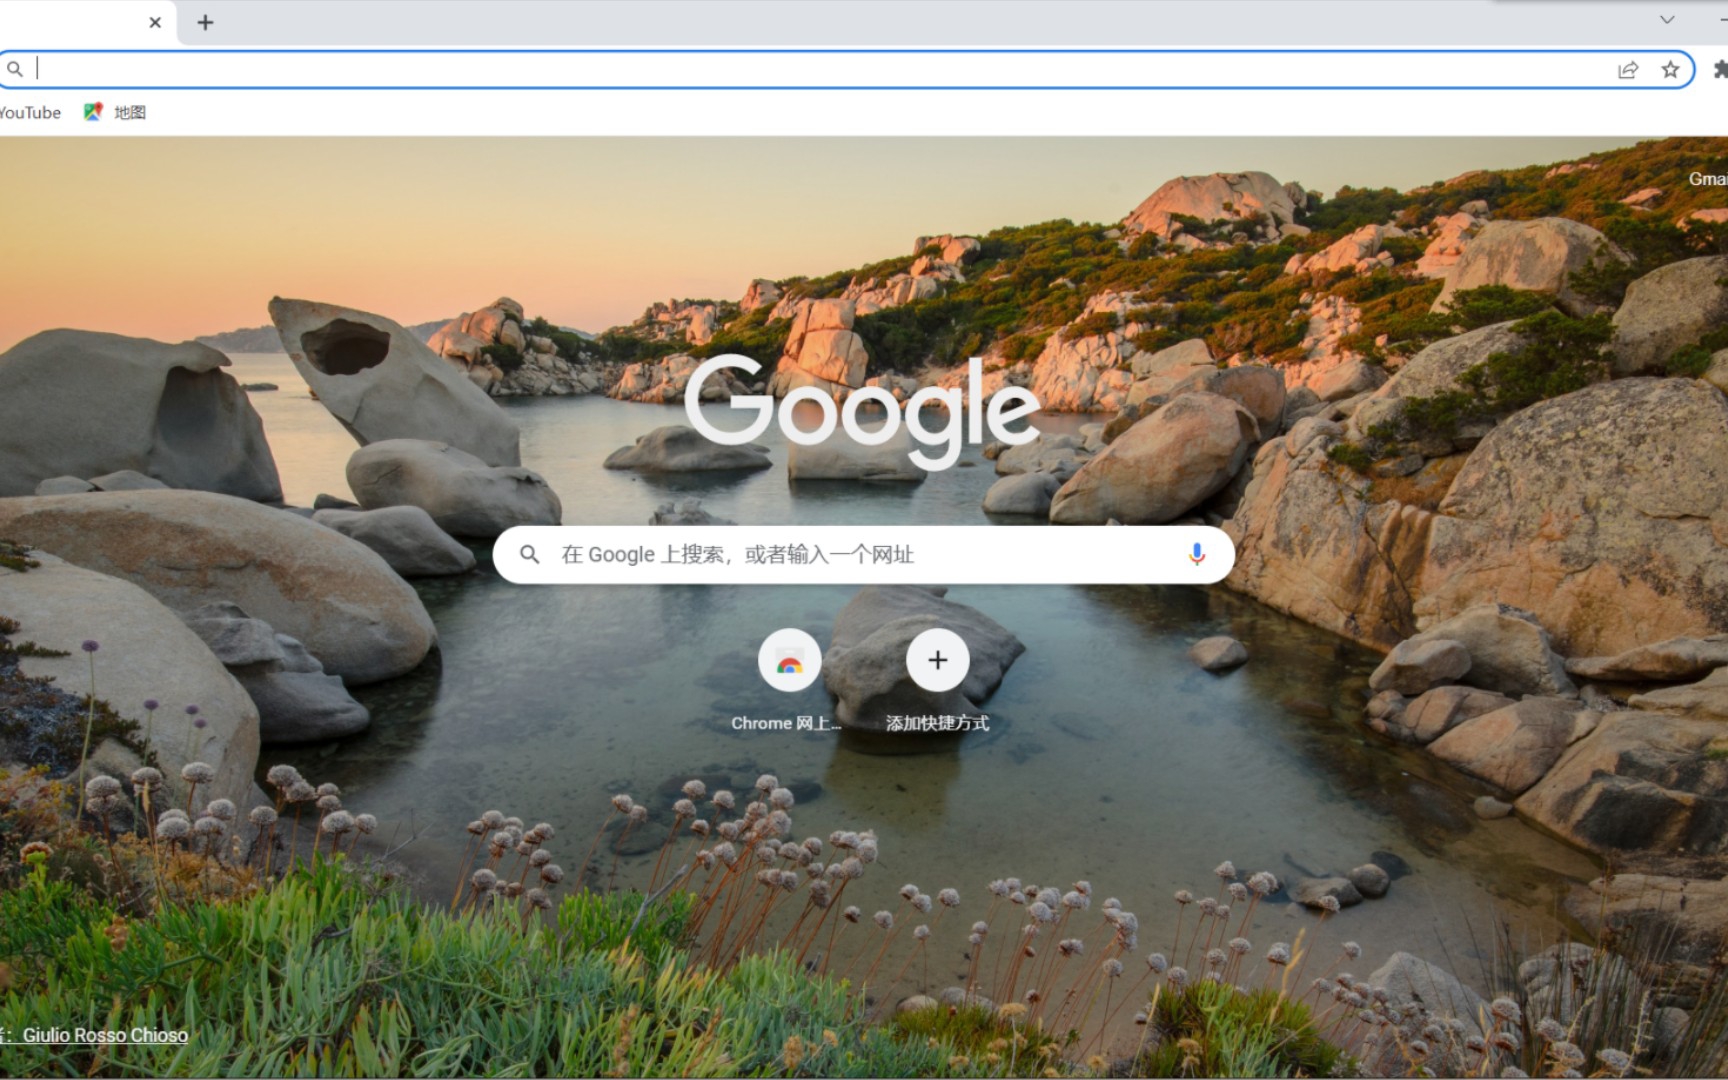Start voice search with microphone icon
This screenshot has width=1728, height=1080.
click(x=1196, y=554)
